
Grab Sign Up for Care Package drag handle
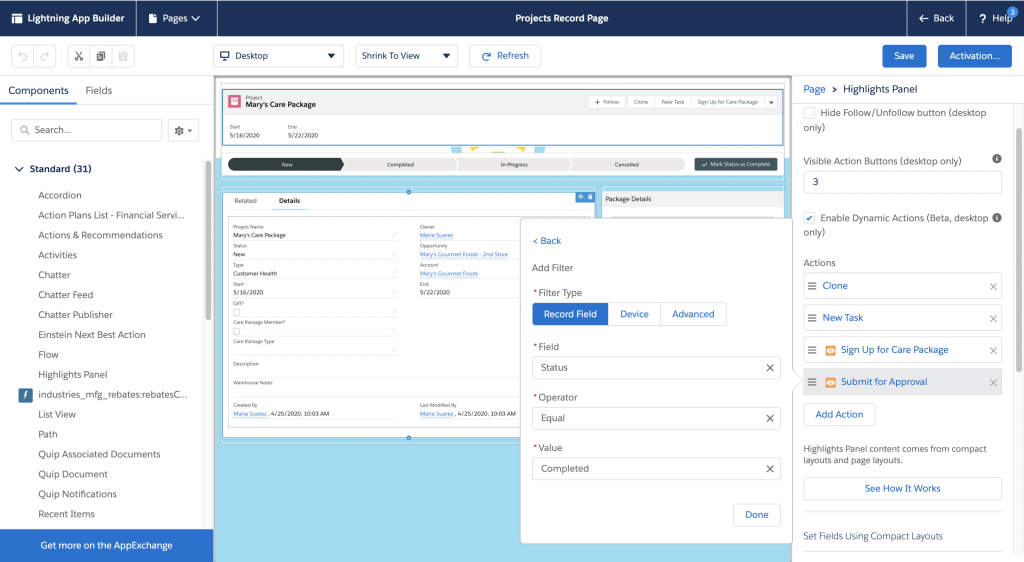(x=812, y=350)
